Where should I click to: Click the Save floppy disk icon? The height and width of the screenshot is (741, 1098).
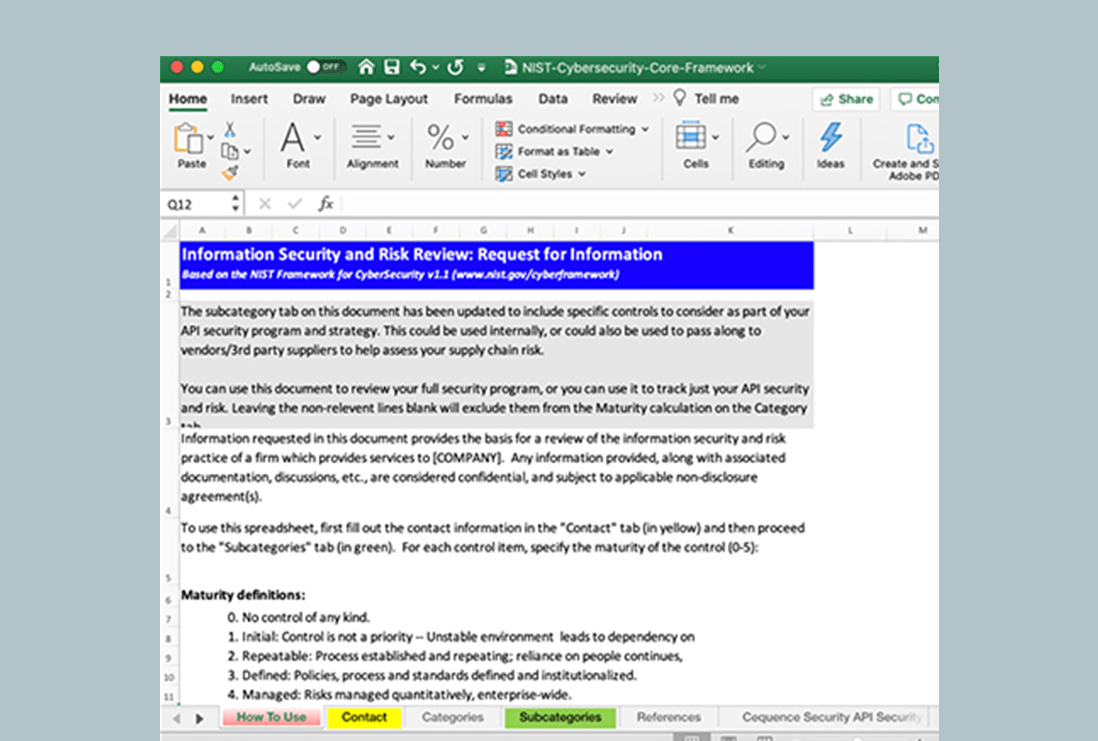tap(392, 68)
